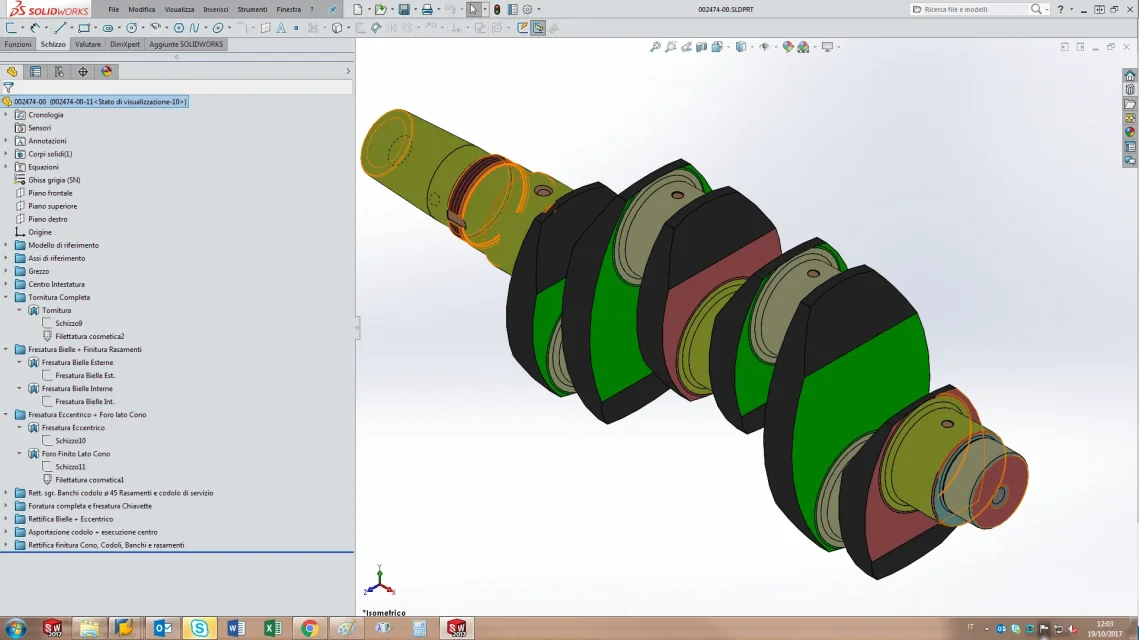Click the Windows Start button
The width and height of the screenshot is (1139, 640).
click(x=15, y=628)
